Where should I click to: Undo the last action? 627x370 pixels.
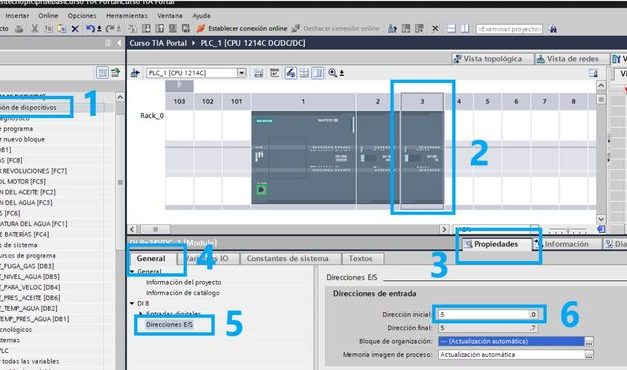[x=90, y=29]
